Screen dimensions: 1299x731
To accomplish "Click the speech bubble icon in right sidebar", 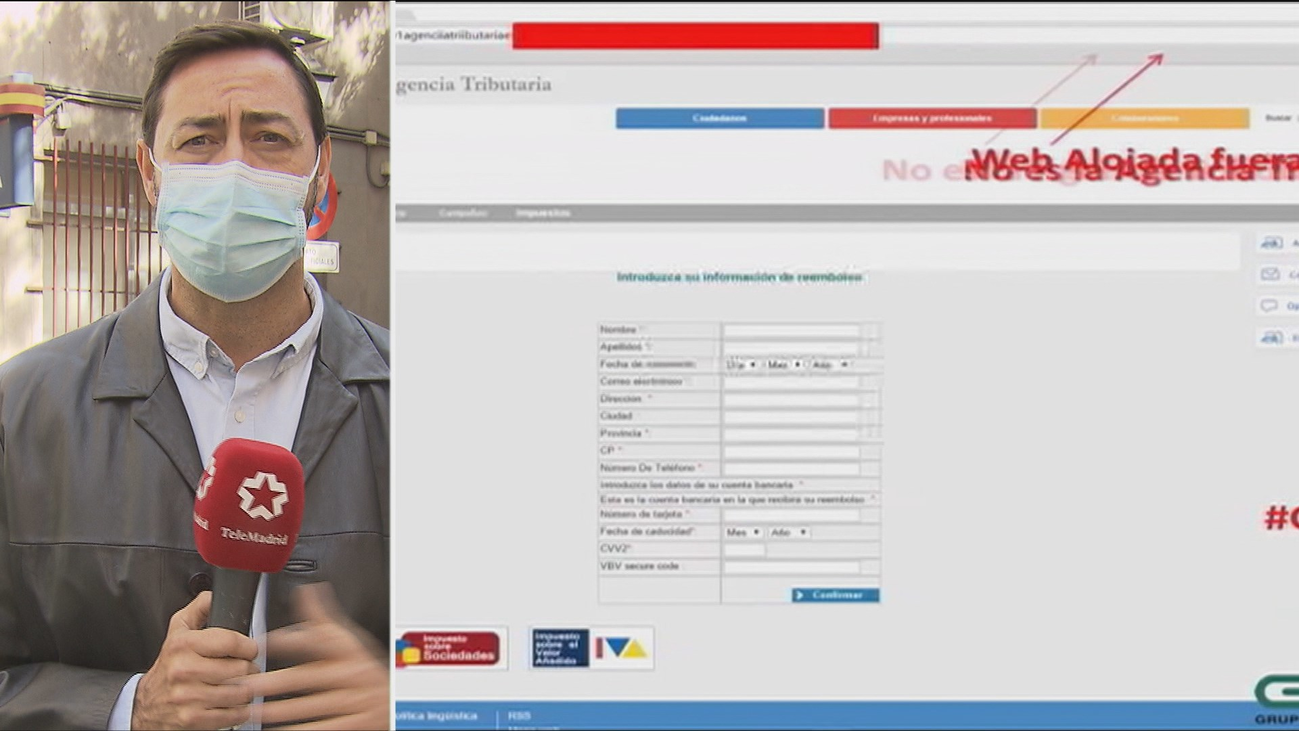I will tap(1270, 306).
